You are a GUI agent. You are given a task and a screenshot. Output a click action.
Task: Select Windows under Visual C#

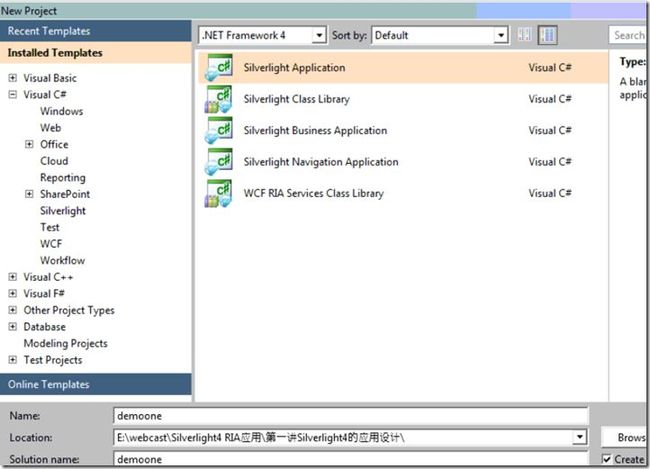pyautogui.click(x=62, y=111)
